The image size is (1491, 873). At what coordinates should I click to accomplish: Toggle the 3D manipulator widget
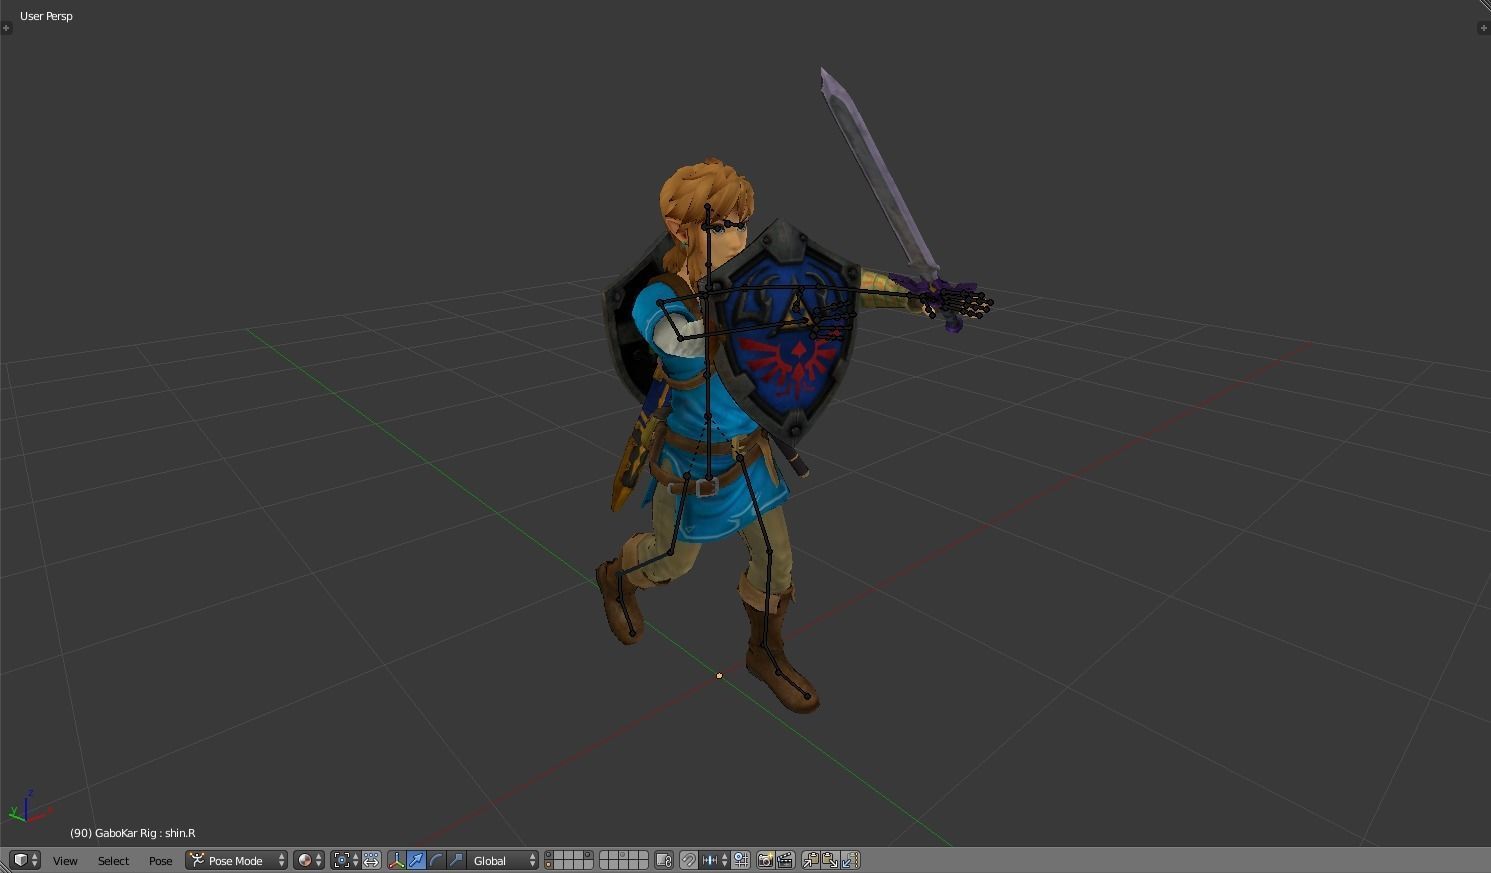[397, 860]
